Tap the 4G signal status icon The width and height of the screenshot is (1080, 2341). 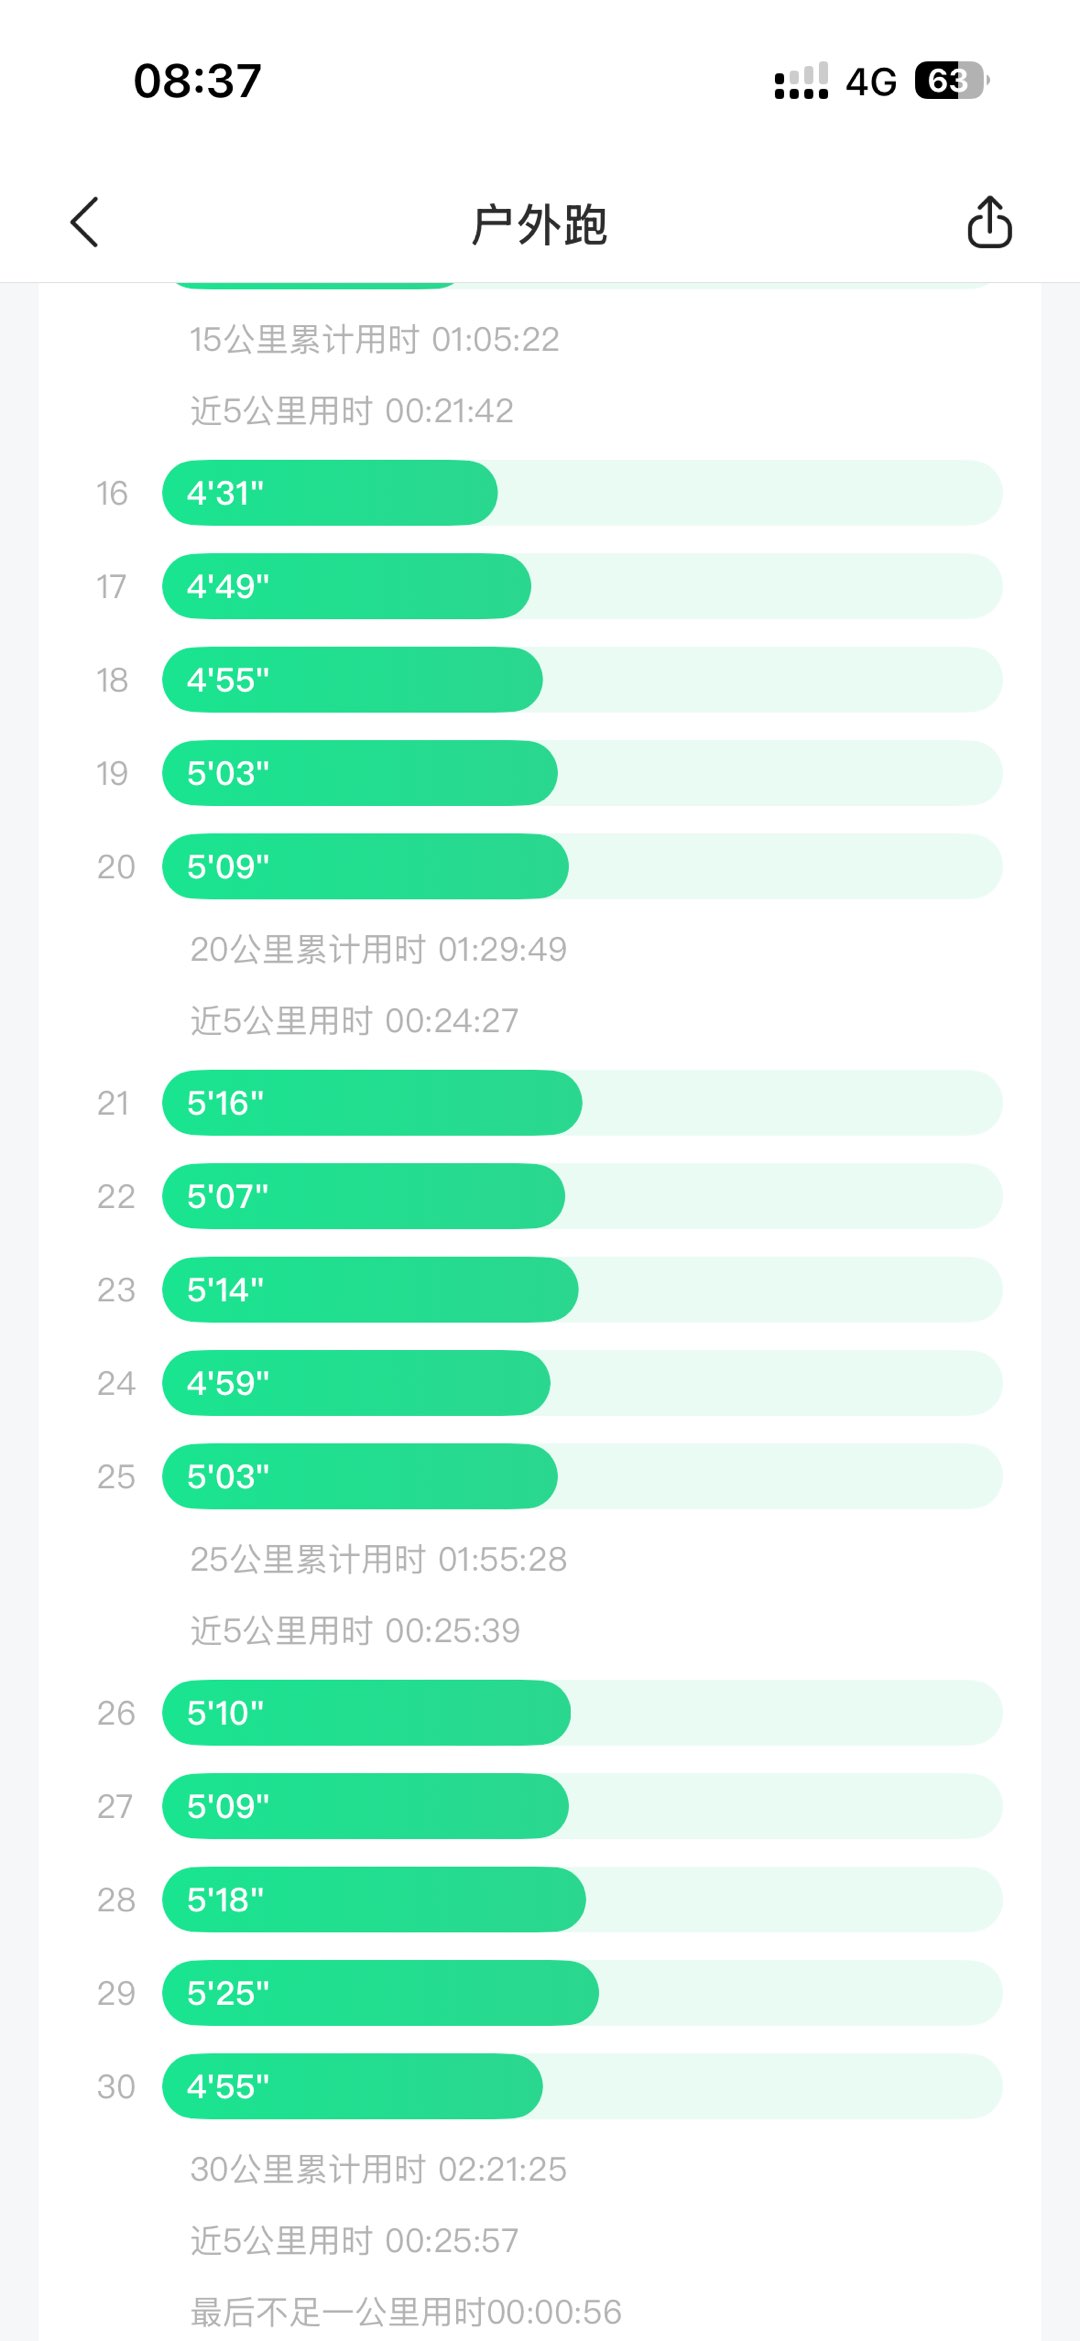(870, 81)
